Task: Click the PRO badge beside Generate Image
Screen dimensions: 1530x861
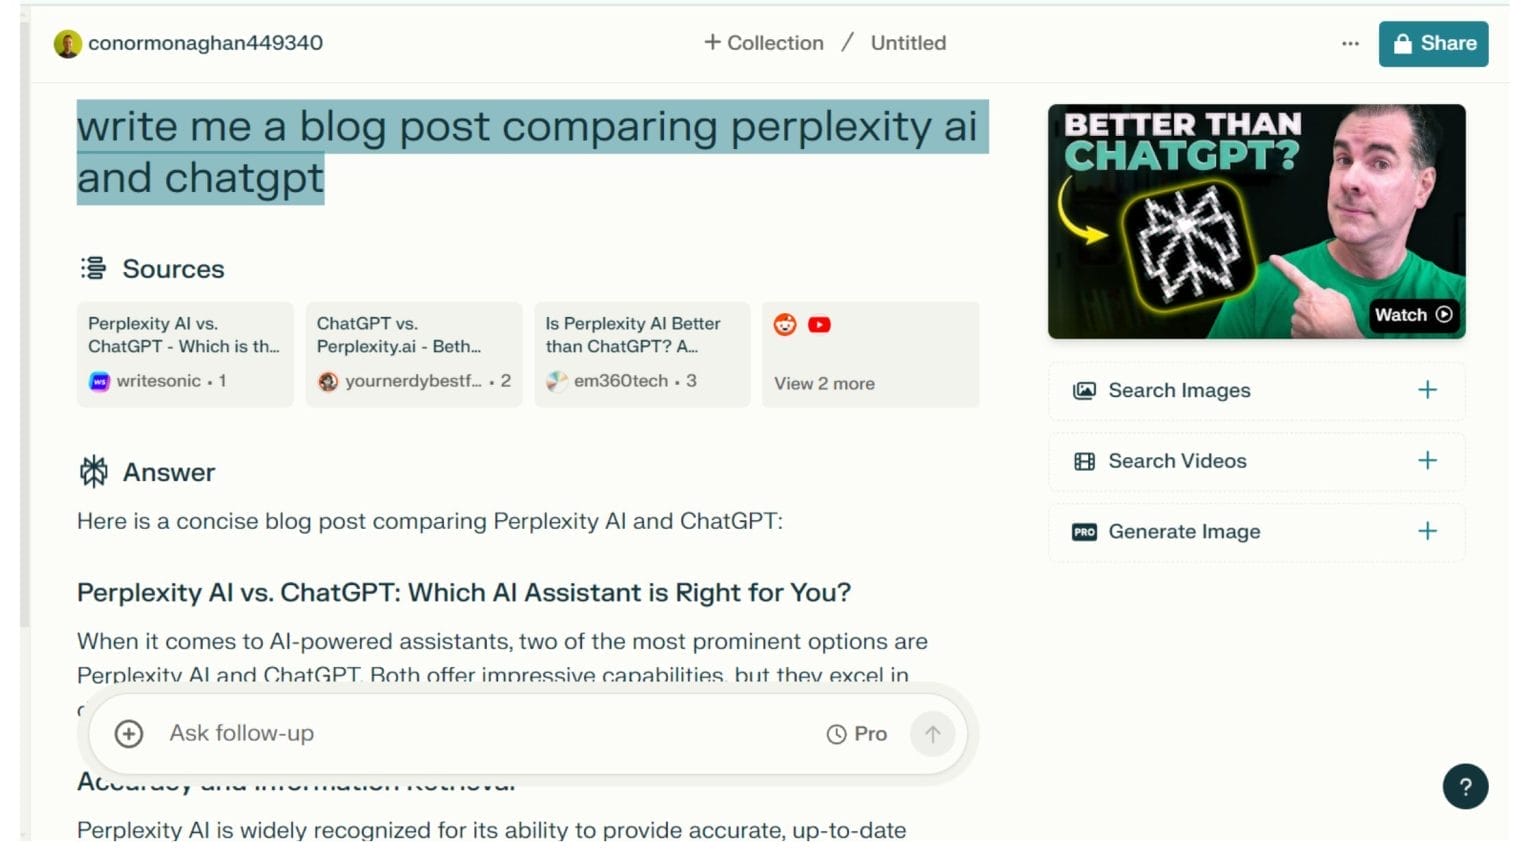Action: pos(1083,532)
